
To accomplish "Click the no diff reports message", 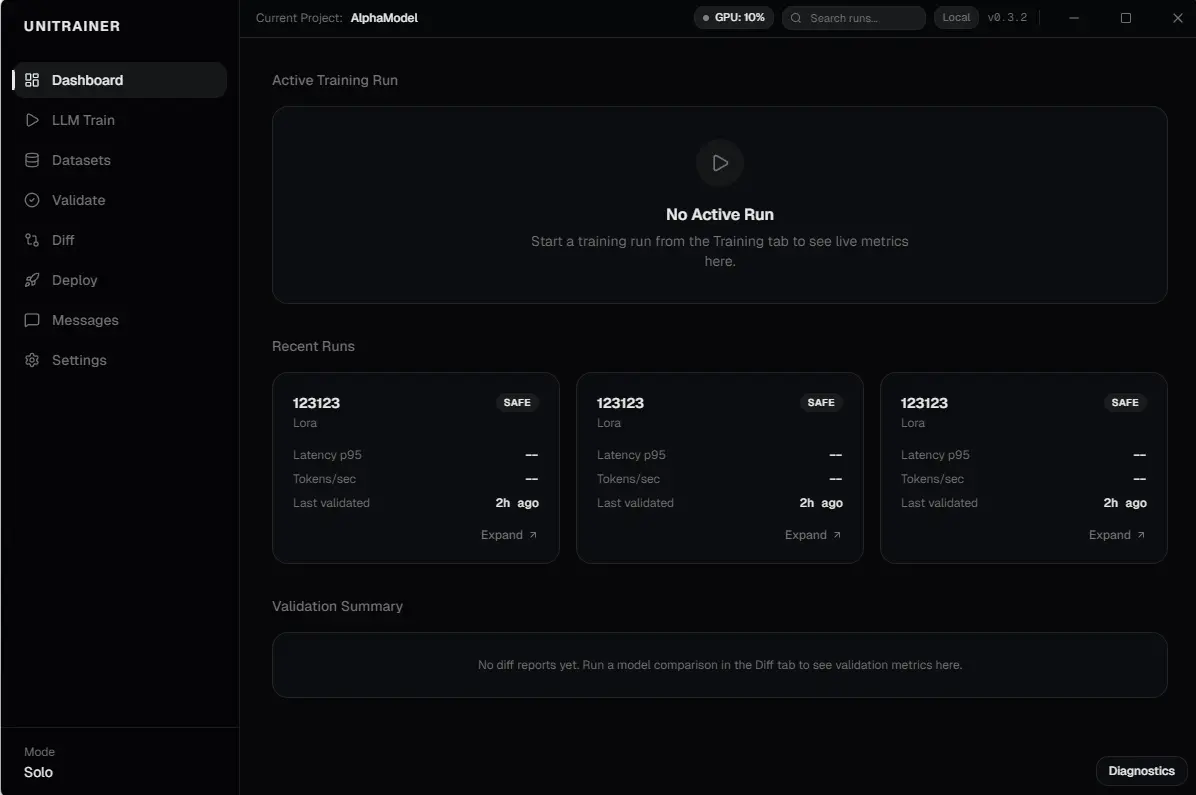I will point(719,665).
